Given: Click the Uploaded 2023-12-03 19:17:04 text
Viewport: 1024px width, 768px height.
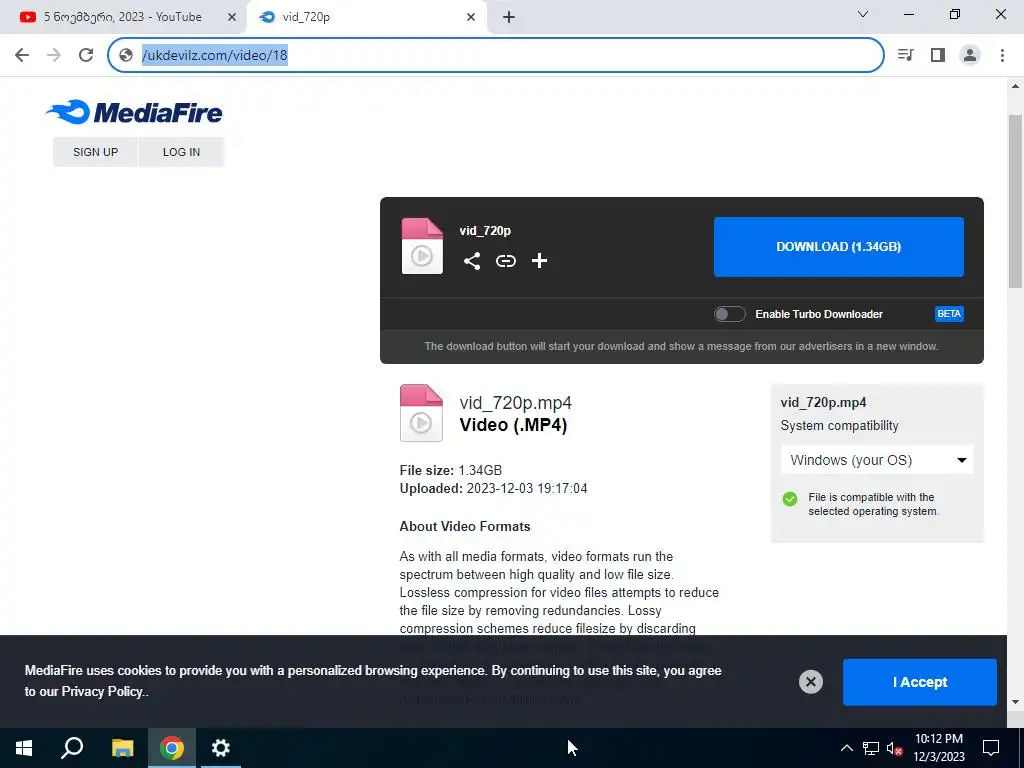Looking at the screenshot, I should pyautogui.click(x=493, y=488).
